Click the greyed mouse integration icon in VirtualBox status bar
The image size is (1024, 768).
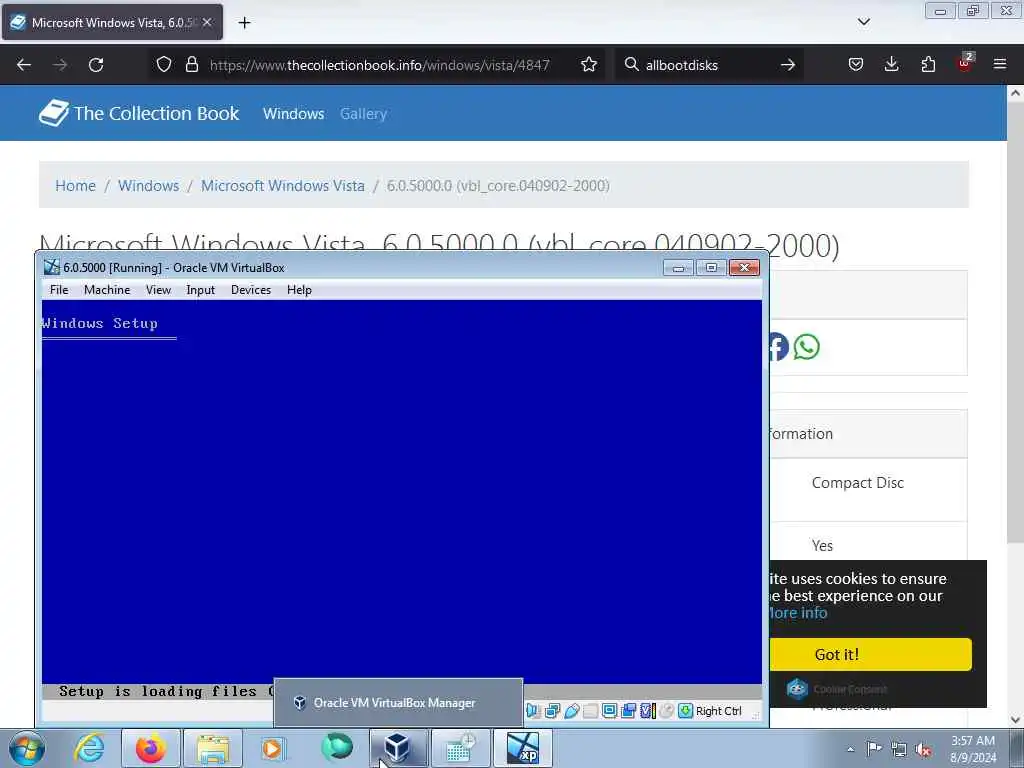click(666, 711)
